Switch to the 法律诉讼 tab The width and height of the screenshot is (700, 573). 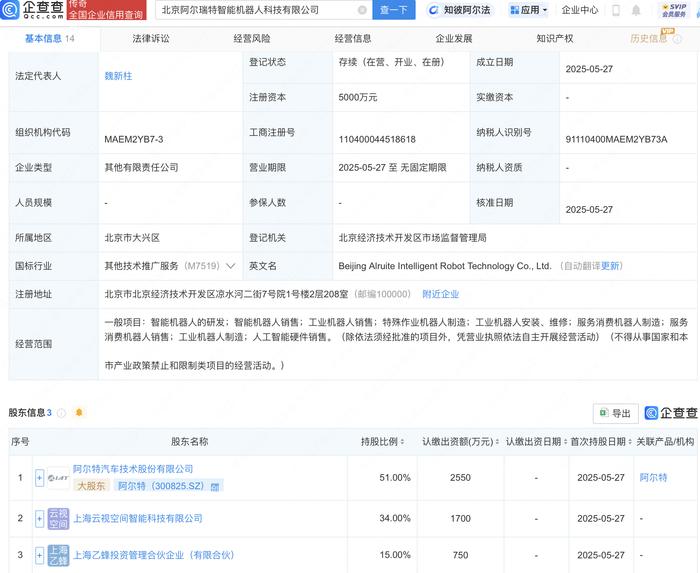point(151,38)
